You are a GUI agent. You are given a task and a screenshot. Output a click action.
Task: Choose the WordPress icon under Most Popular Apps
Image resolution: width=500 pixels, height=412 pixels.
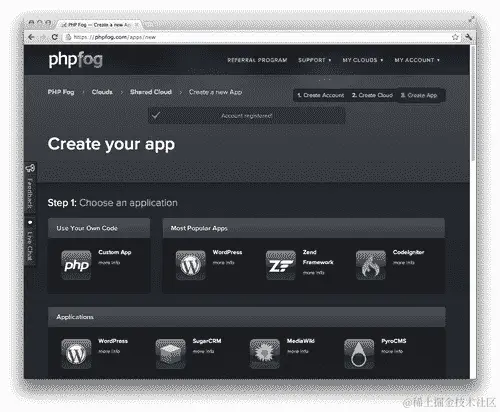pyautogui.click(x=190, y=265)
